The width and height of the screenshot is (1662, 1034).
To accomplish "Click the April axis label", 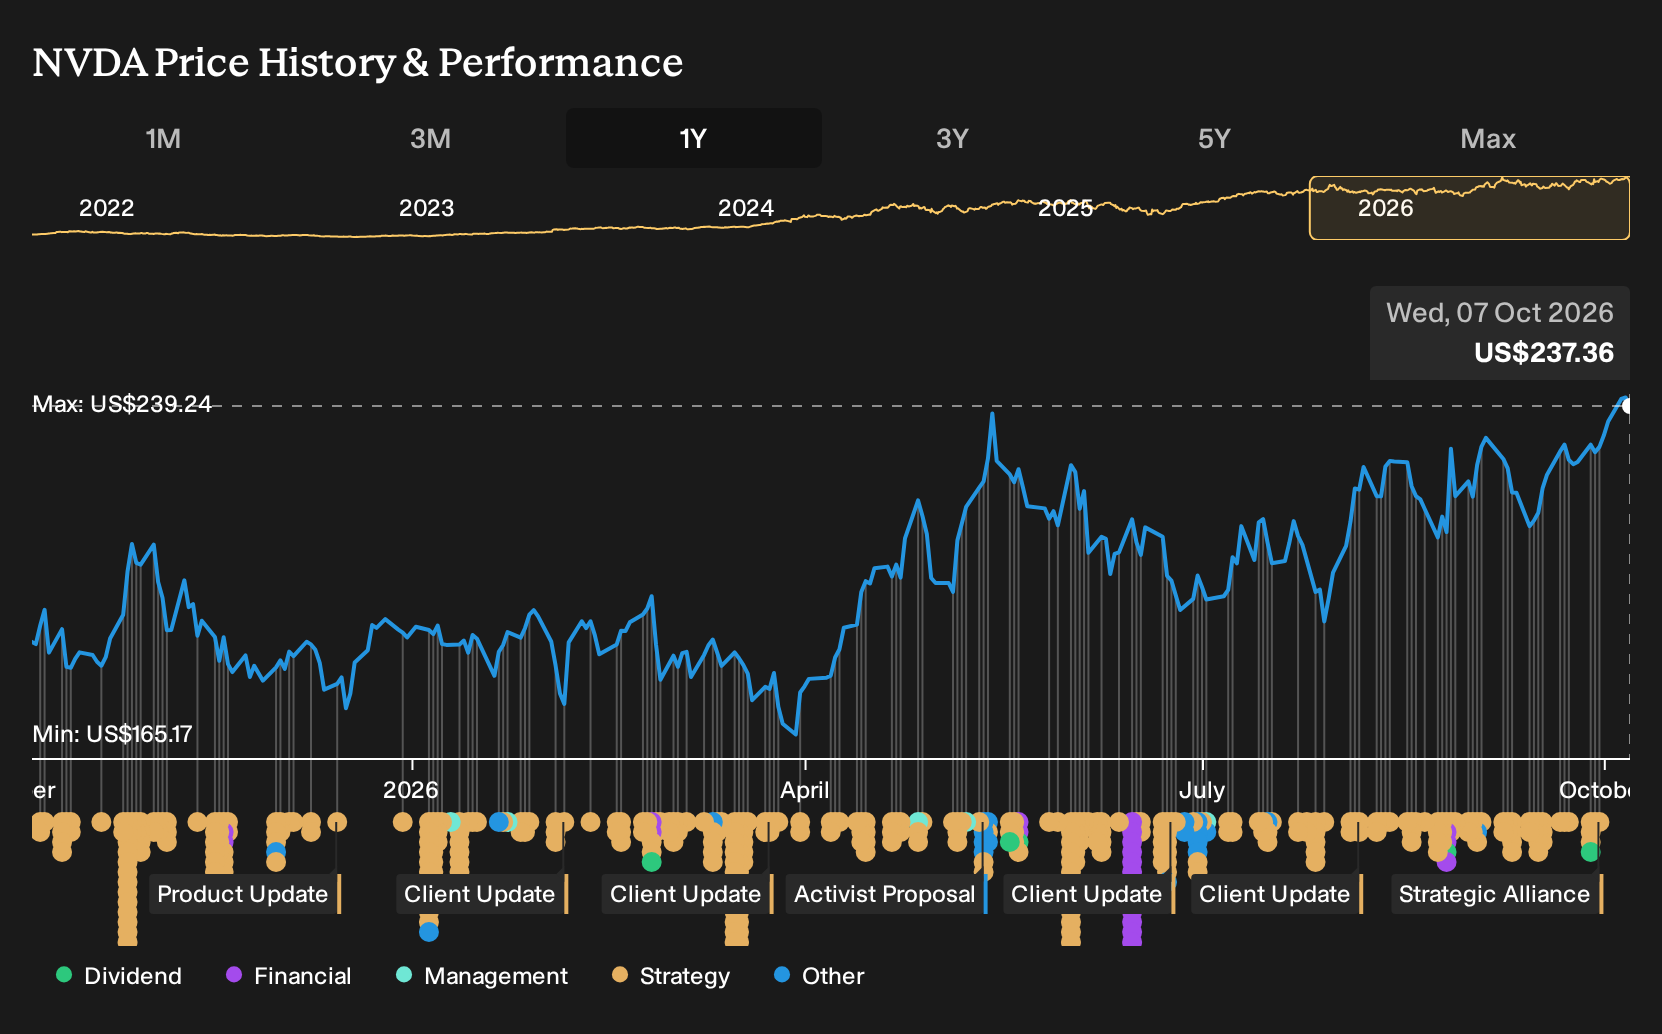I will click(805, 790).
